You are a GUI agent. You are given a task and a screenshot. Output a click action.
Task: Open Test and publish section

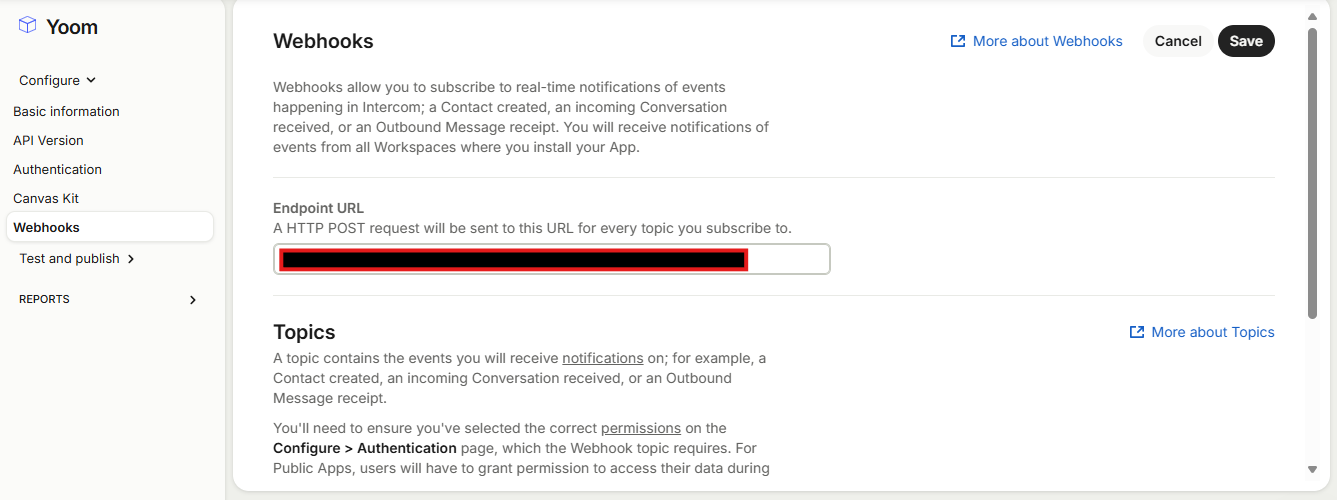(x=69, y=258)
